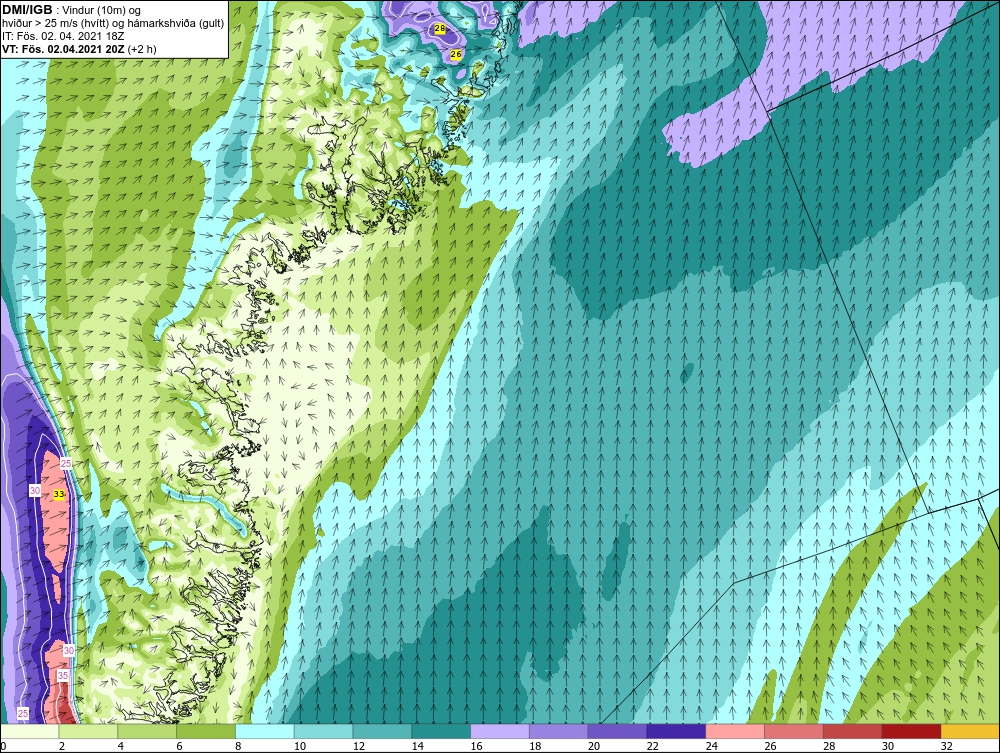
Task: Click the pale 0–2 m/s legend swatch
Action: coord(29,731)
